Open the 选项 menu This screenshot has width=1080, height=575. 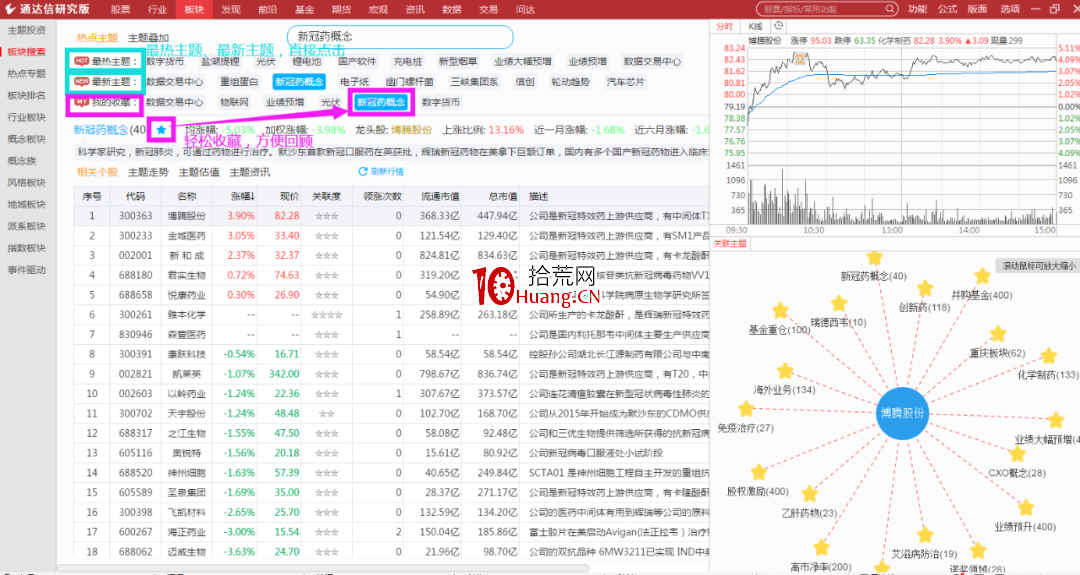(x=1009, y=9)
